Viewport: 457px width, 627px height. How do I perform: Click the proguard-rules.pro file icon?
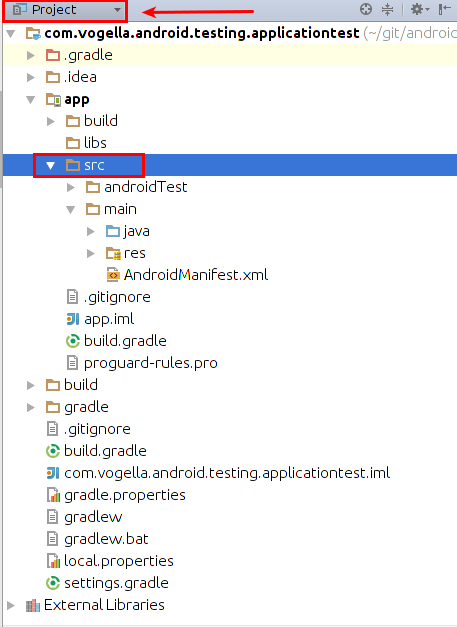[x=72, y=363]
